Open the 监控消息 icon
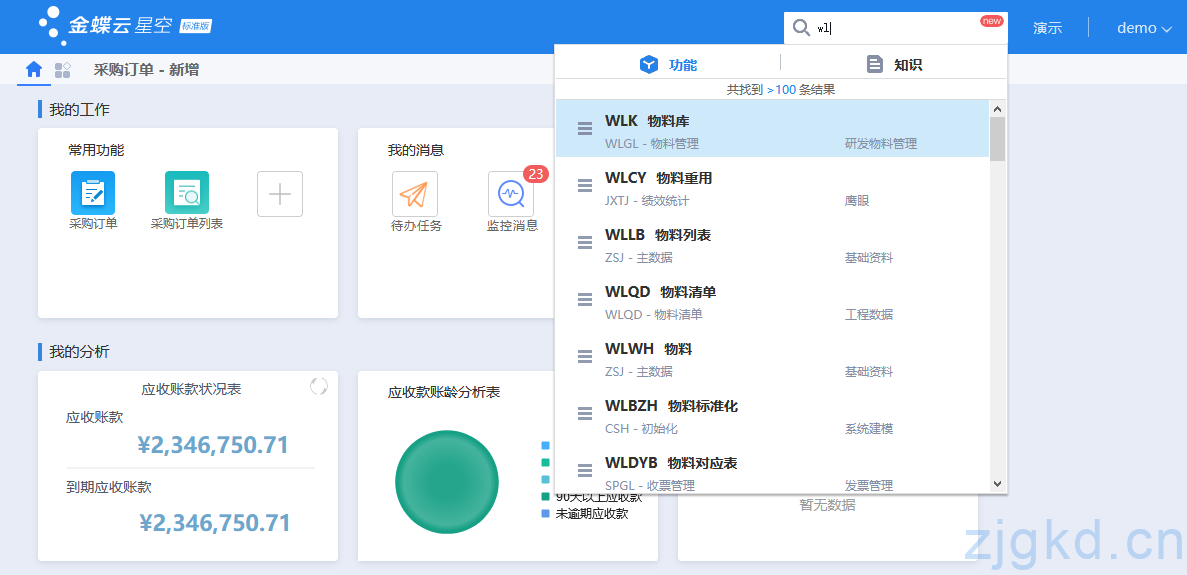The height and width of the screenshot is (575, 1187). click(x=511, y=193)
